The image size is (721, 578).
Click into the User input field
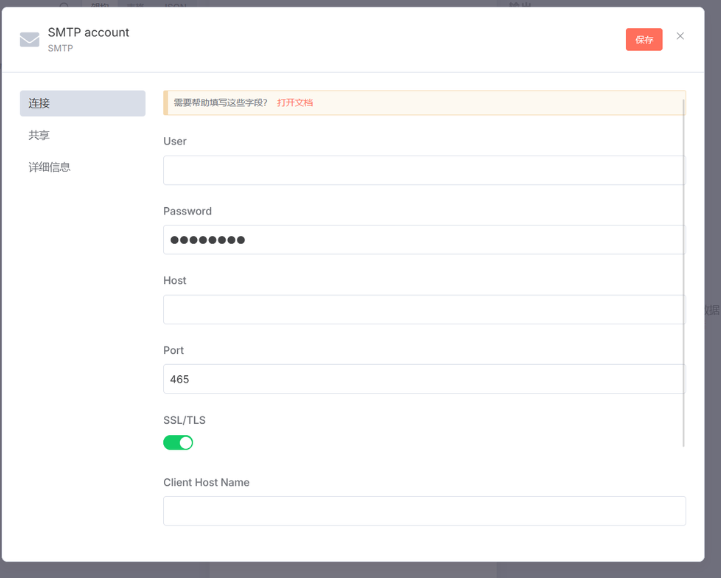click(423, 170)
